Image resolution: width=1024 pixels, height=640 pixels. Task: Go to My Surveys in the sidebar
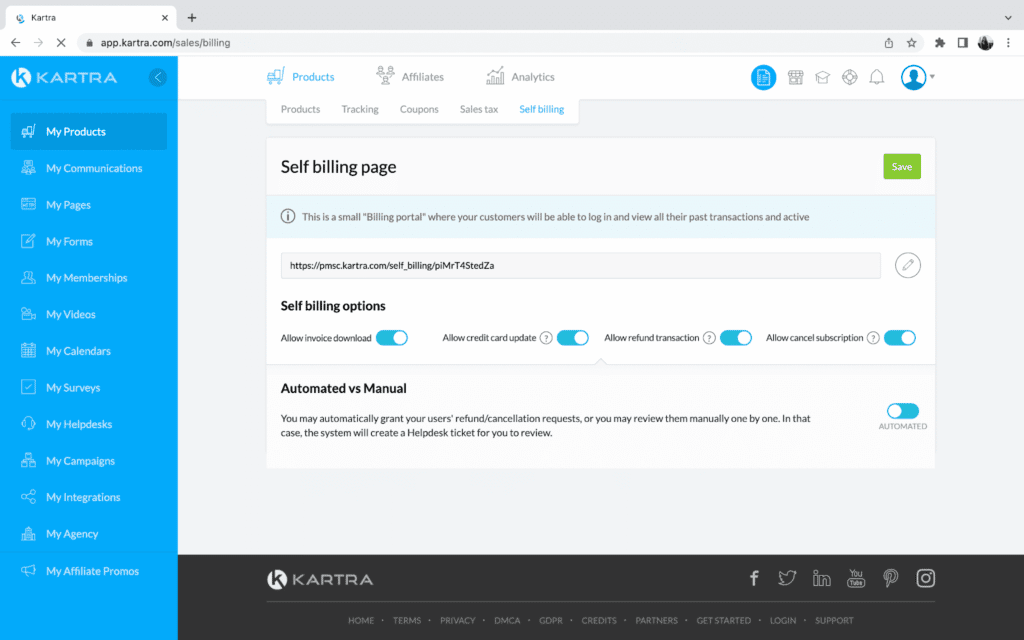pos(89,387)
